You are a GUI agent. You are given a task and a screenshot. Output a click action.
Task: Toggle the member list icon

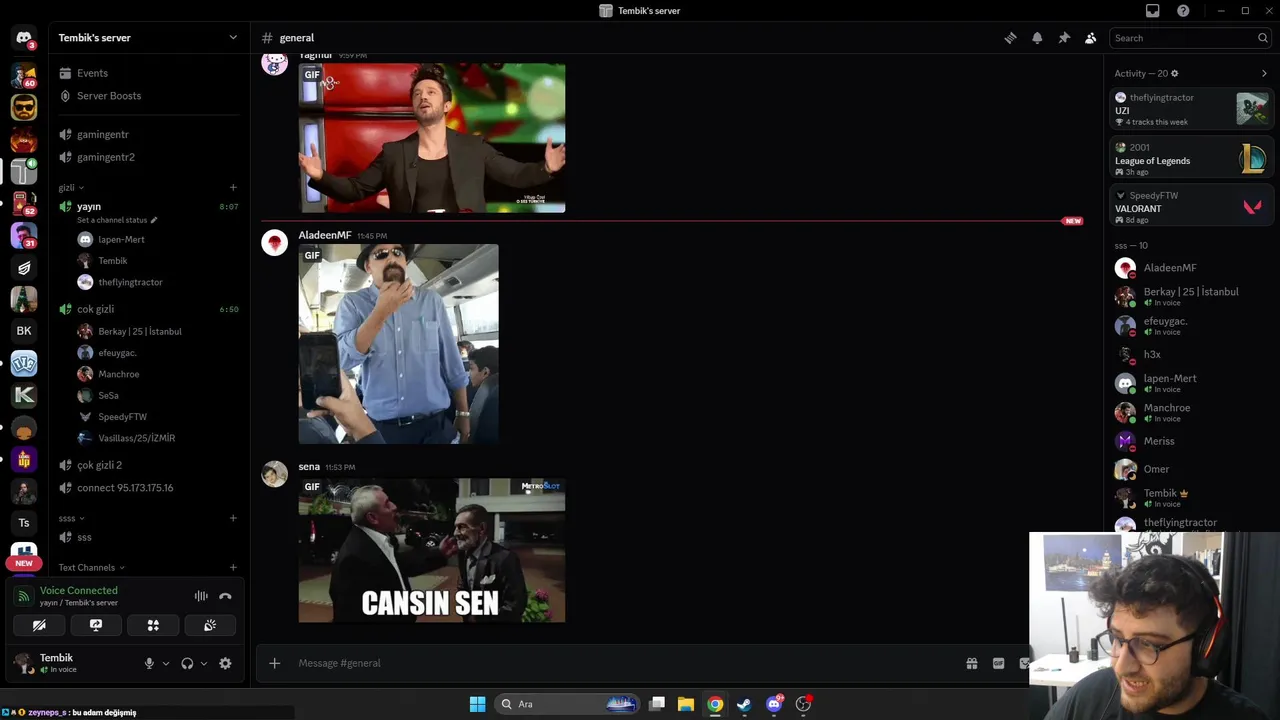(x=1091, y=38)
